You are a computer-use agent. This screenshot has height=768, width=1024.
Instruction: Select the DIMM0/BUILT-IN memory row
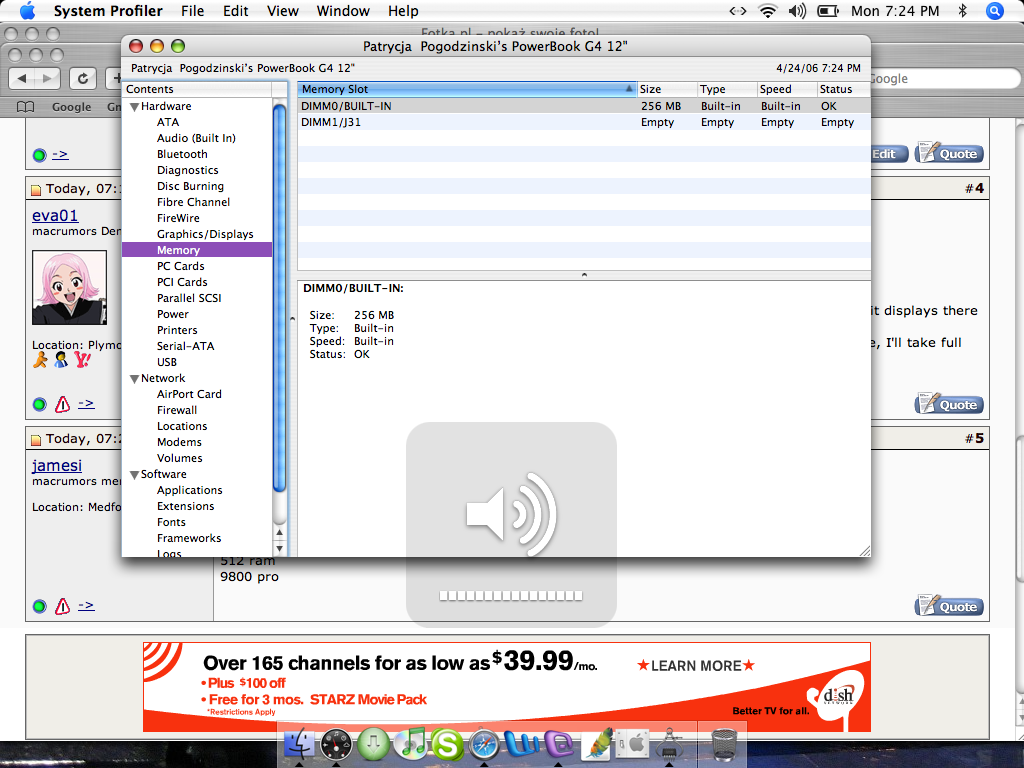click(x=584, y=106)
